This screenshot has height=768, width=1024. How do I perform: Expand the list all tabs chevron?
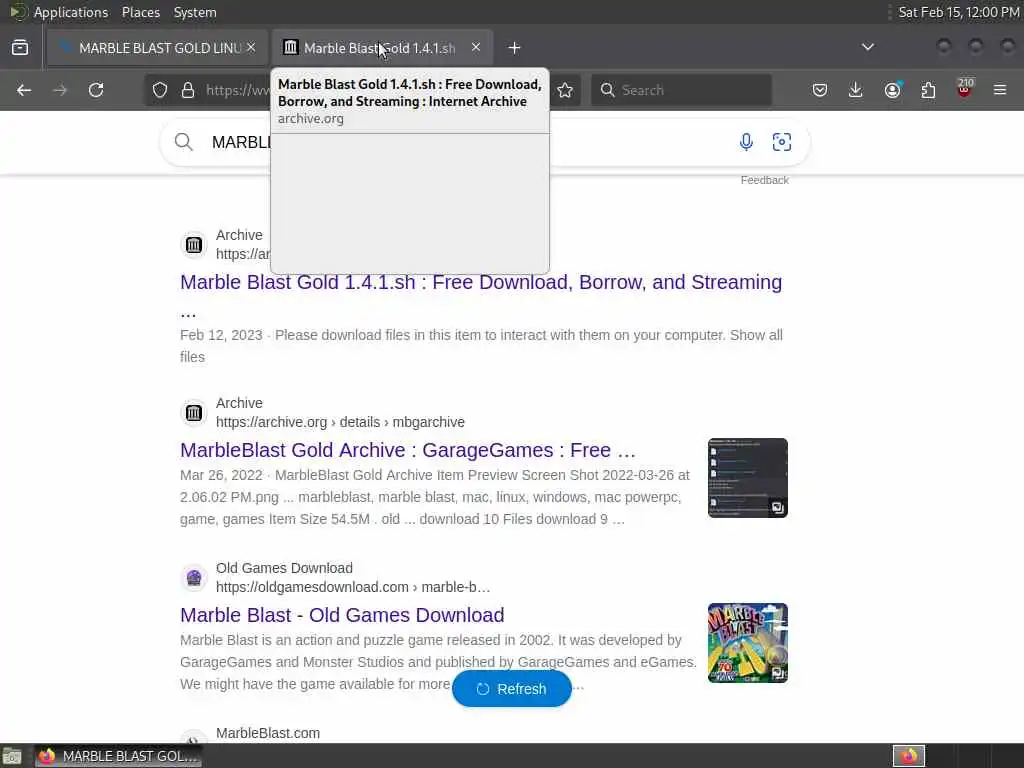pyautogui.click(x=868, y=47)
